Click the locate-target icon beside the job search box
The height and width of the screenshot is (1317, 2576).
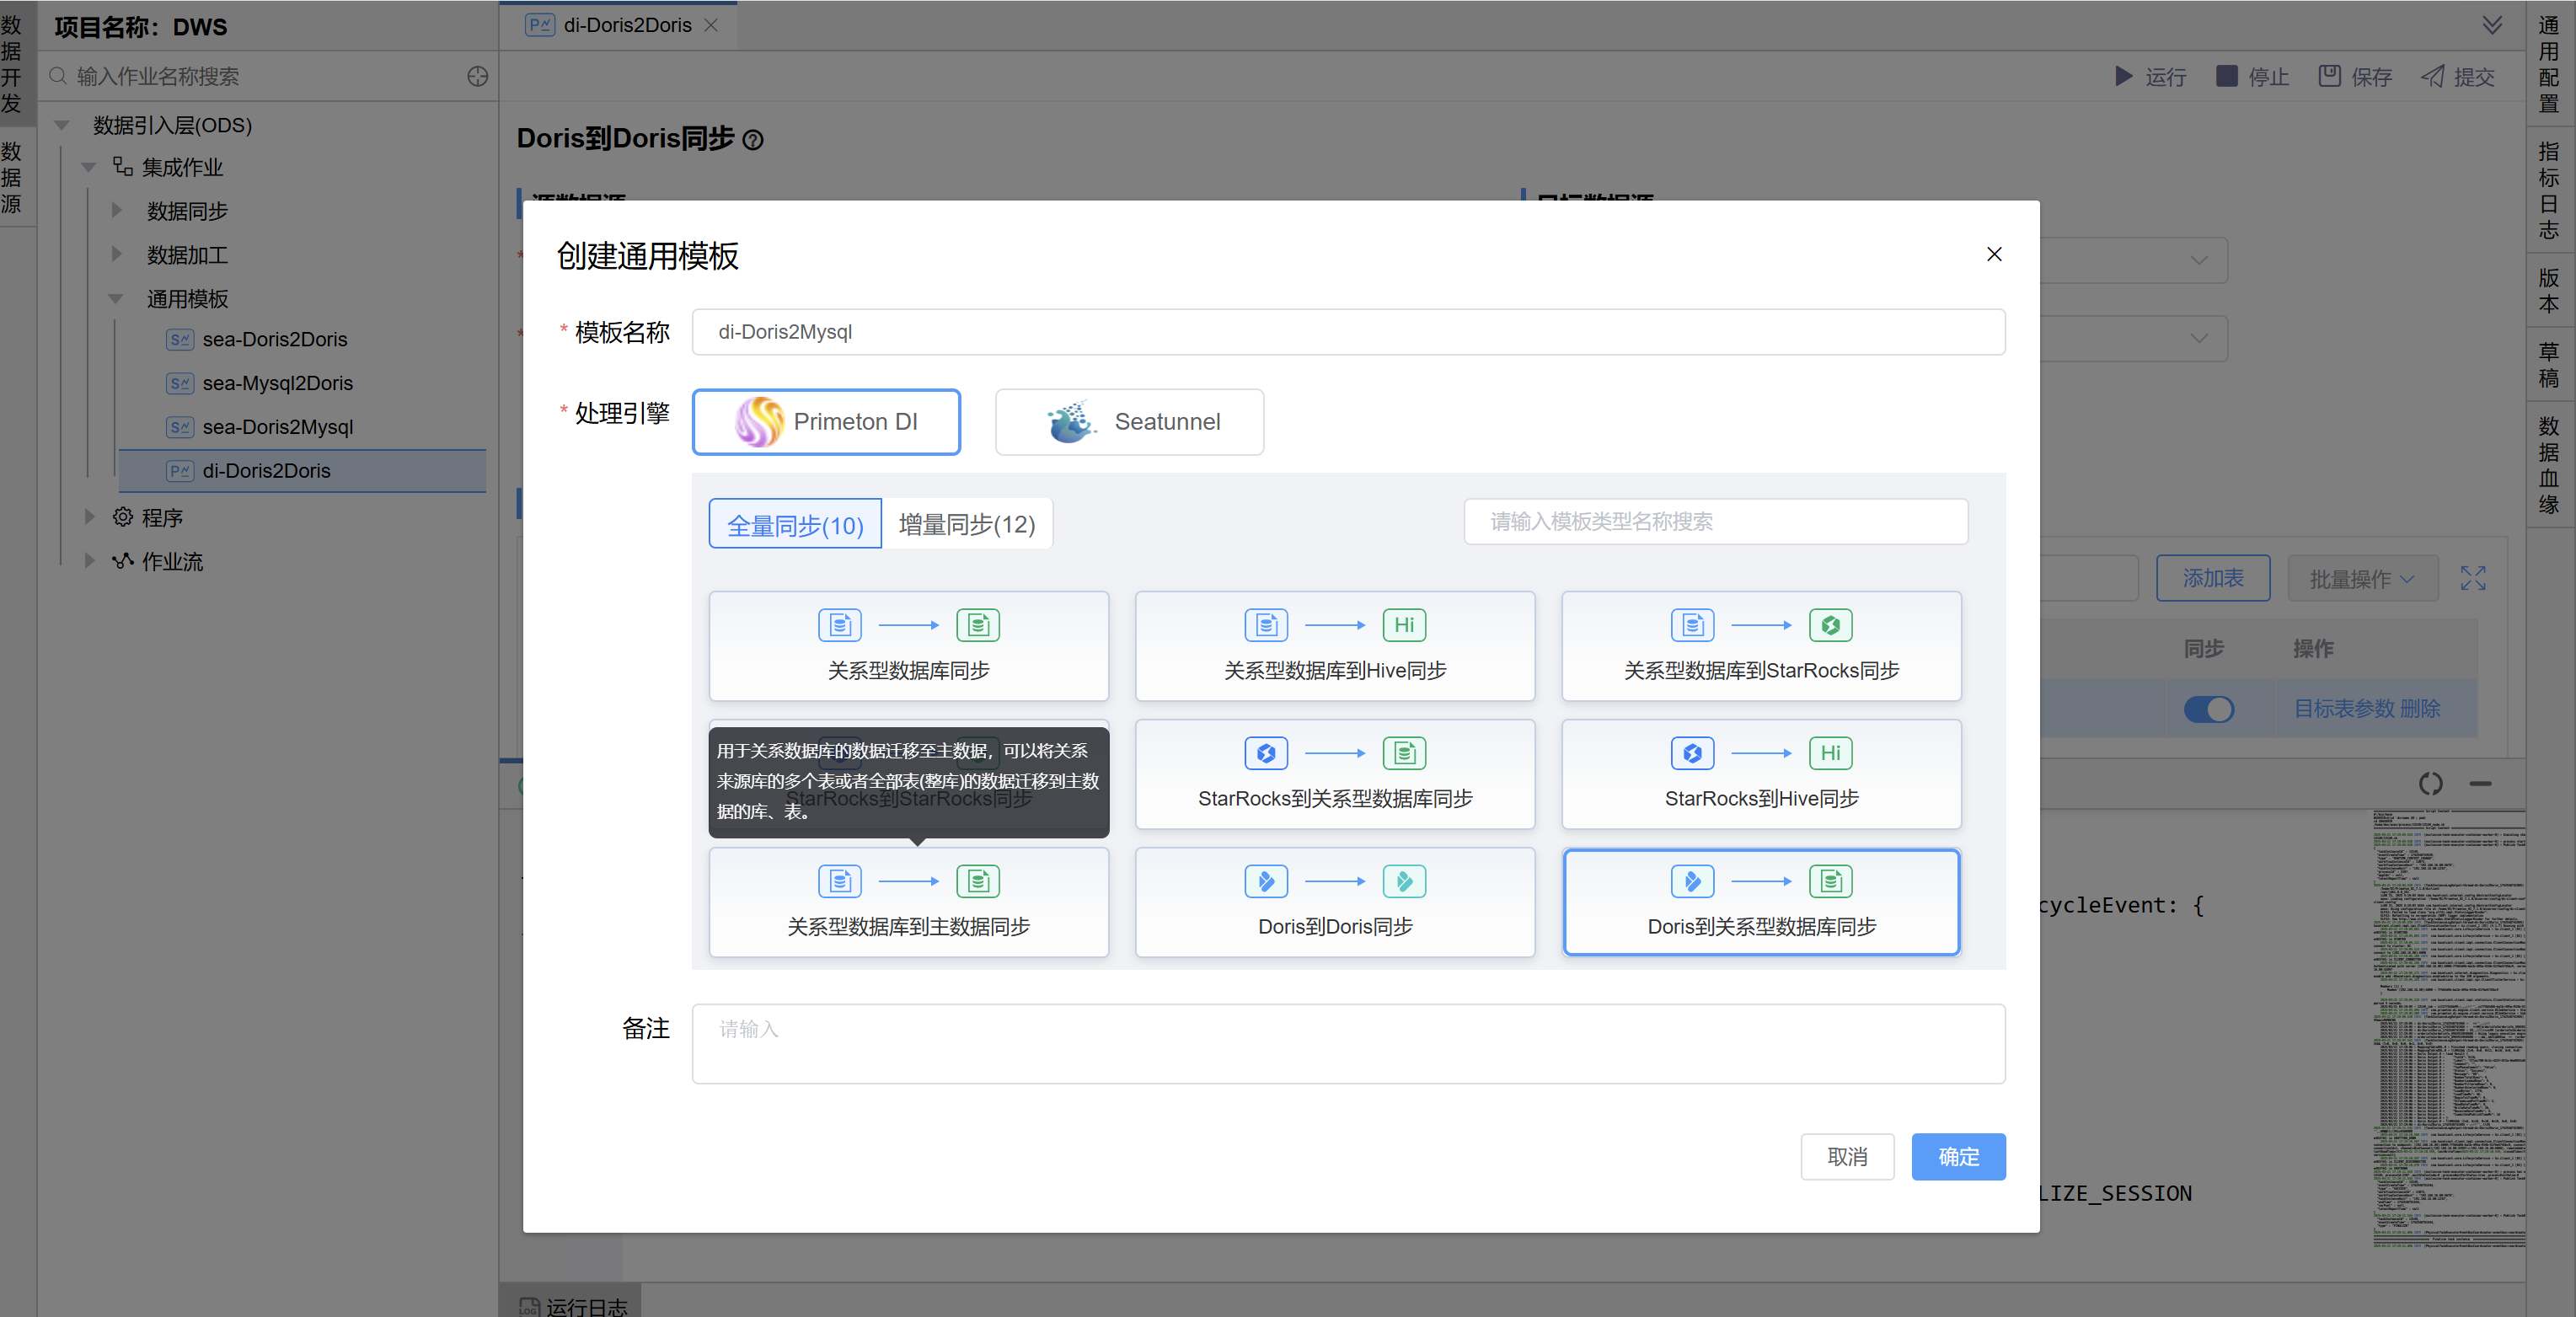pyautogui.click(x=478, y=76)
